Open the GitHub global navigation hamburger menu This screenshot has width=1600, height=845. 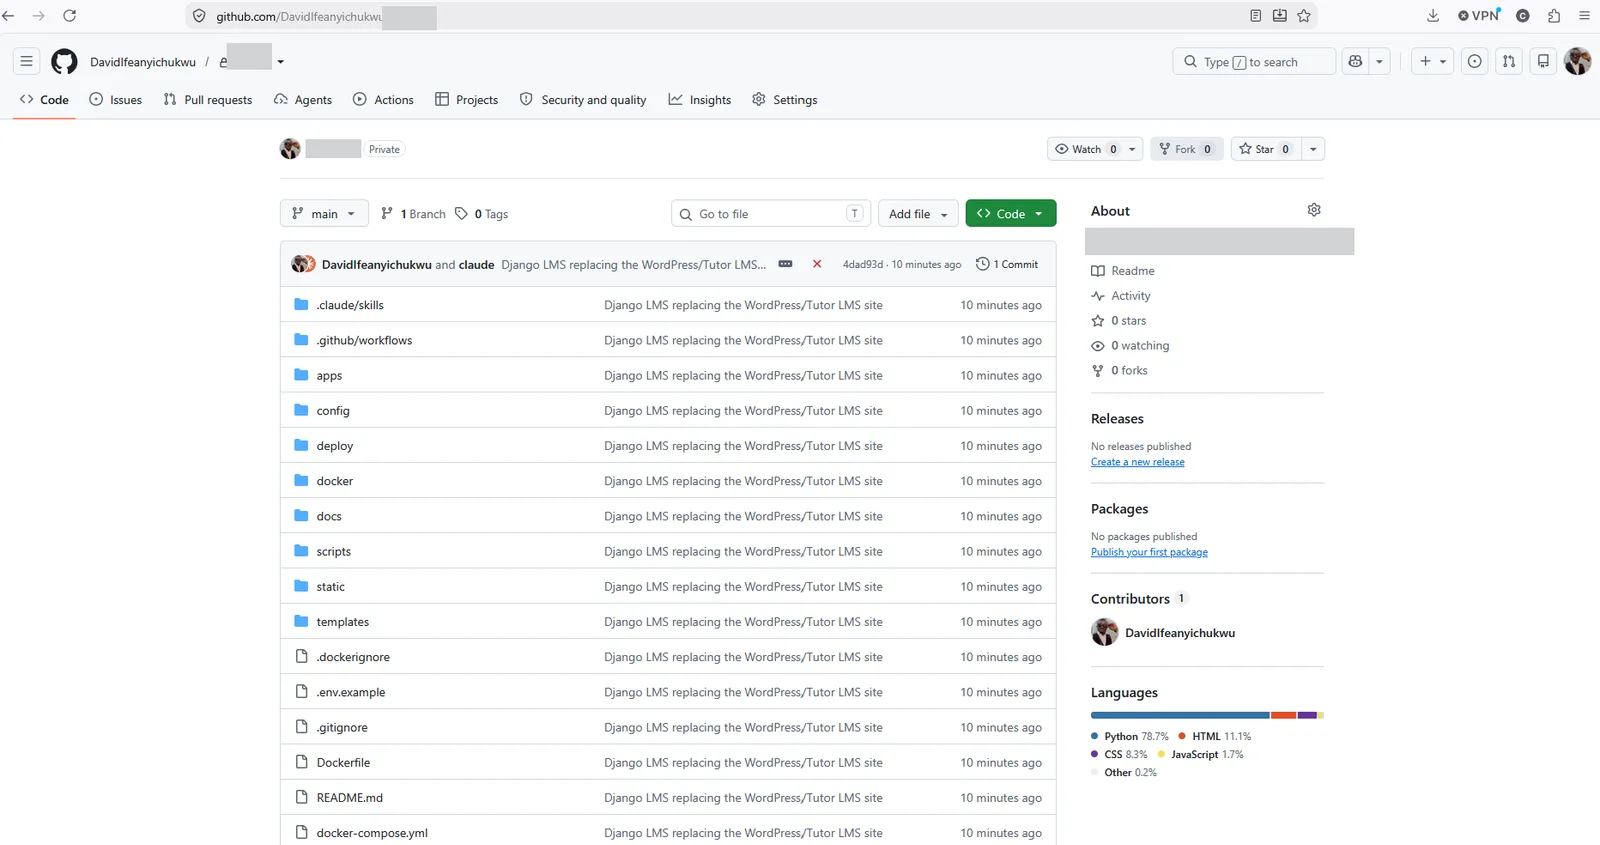[x=27, y=62]
